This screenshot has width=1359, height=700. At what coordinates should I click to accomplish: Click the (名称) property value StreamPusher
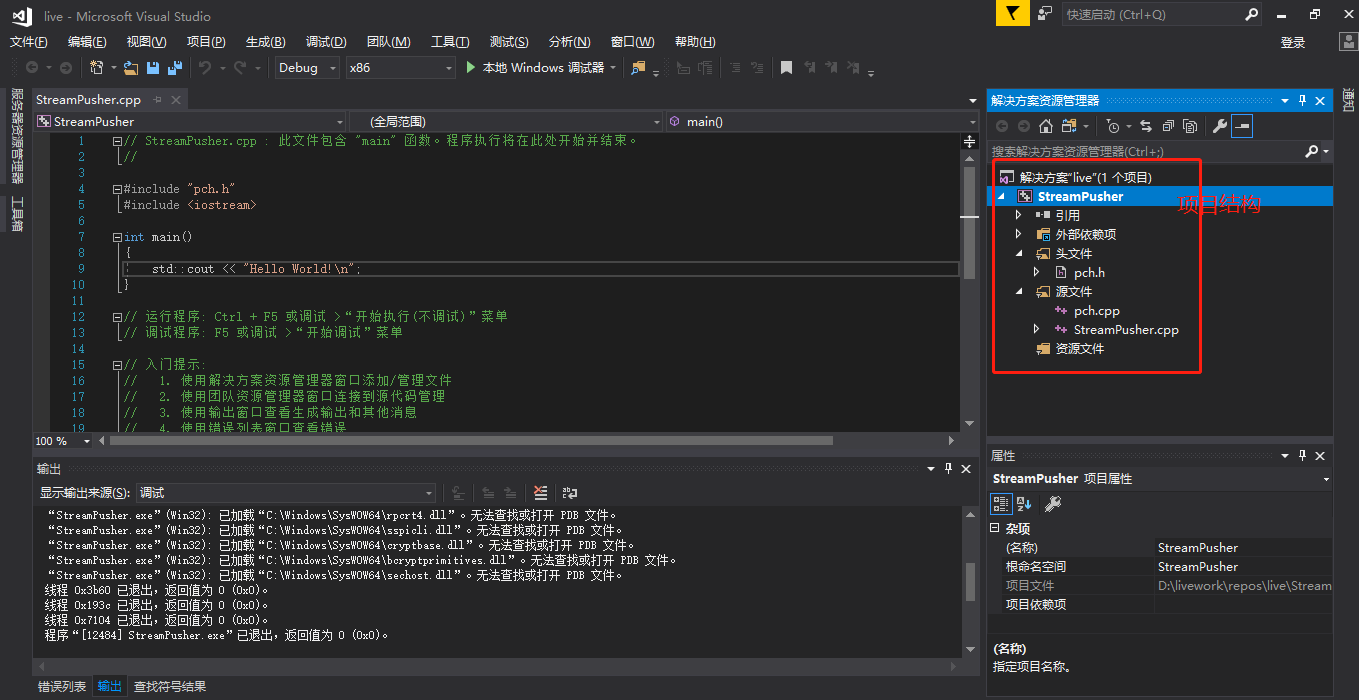pos(1243,548)
